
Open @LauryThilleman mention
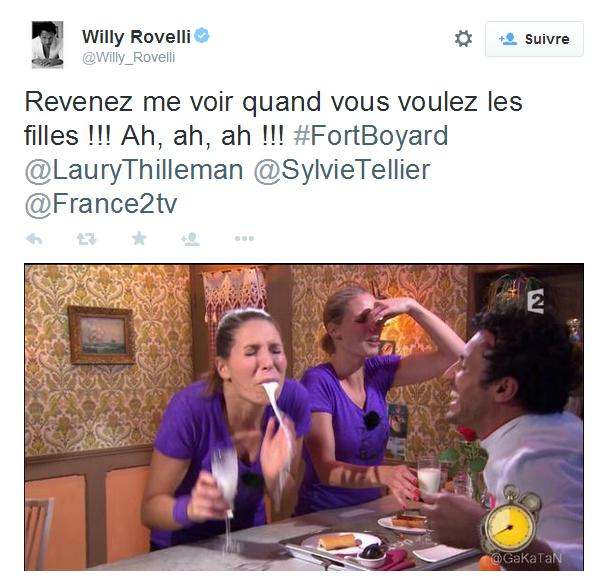click(134, 169)
